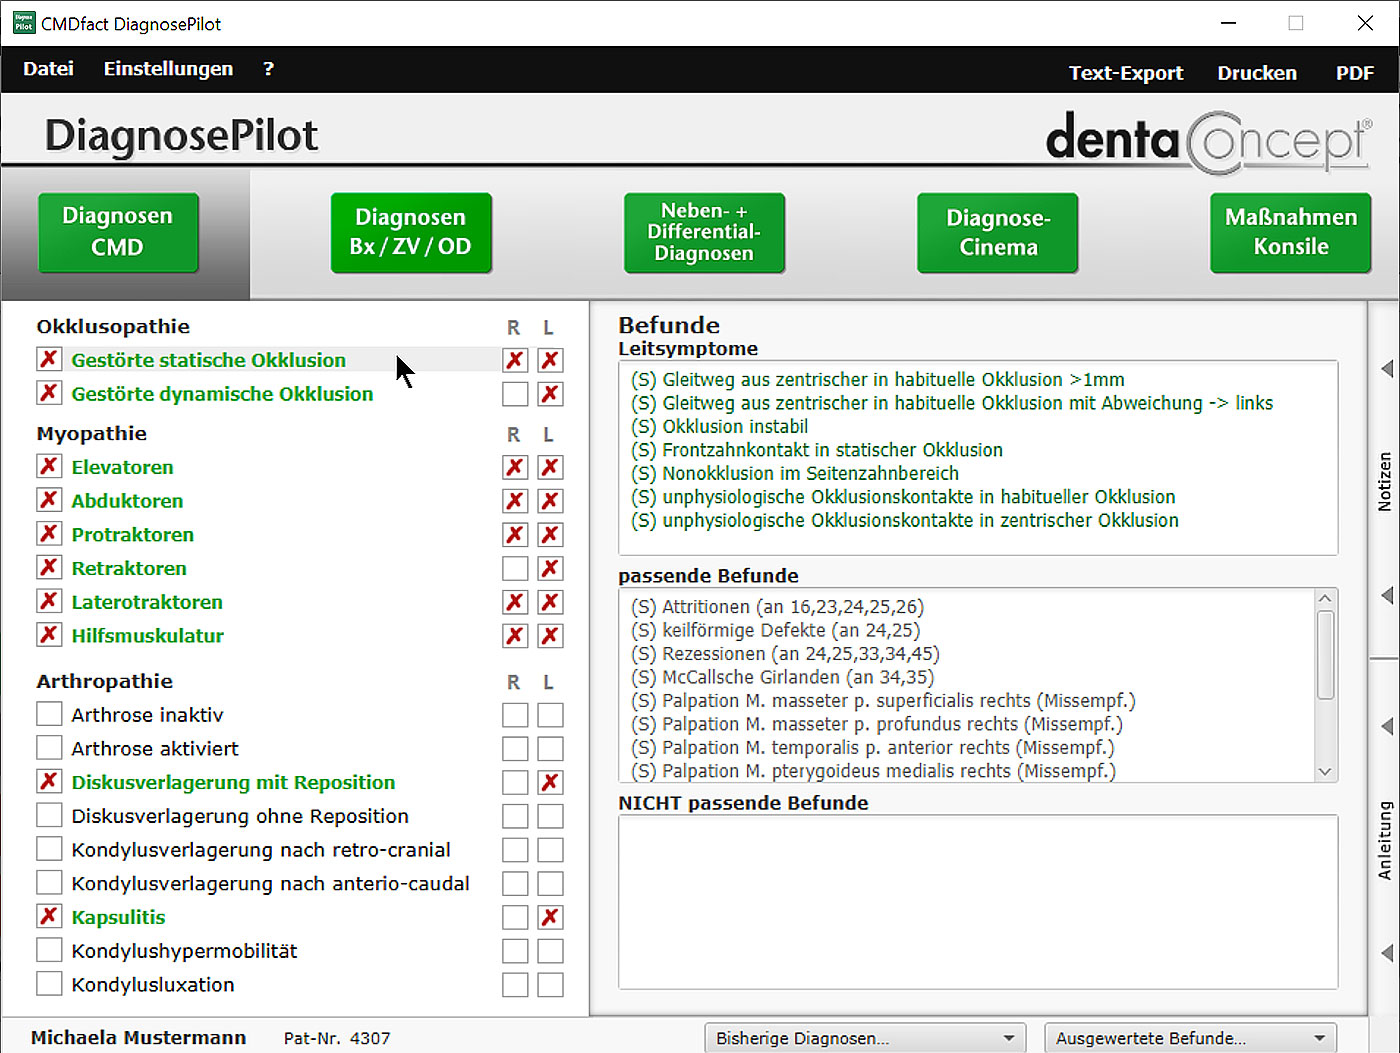The height and width of the screenshot is (1053, 1400).
Task: Open the Datei menu
Action: [48, 69]
